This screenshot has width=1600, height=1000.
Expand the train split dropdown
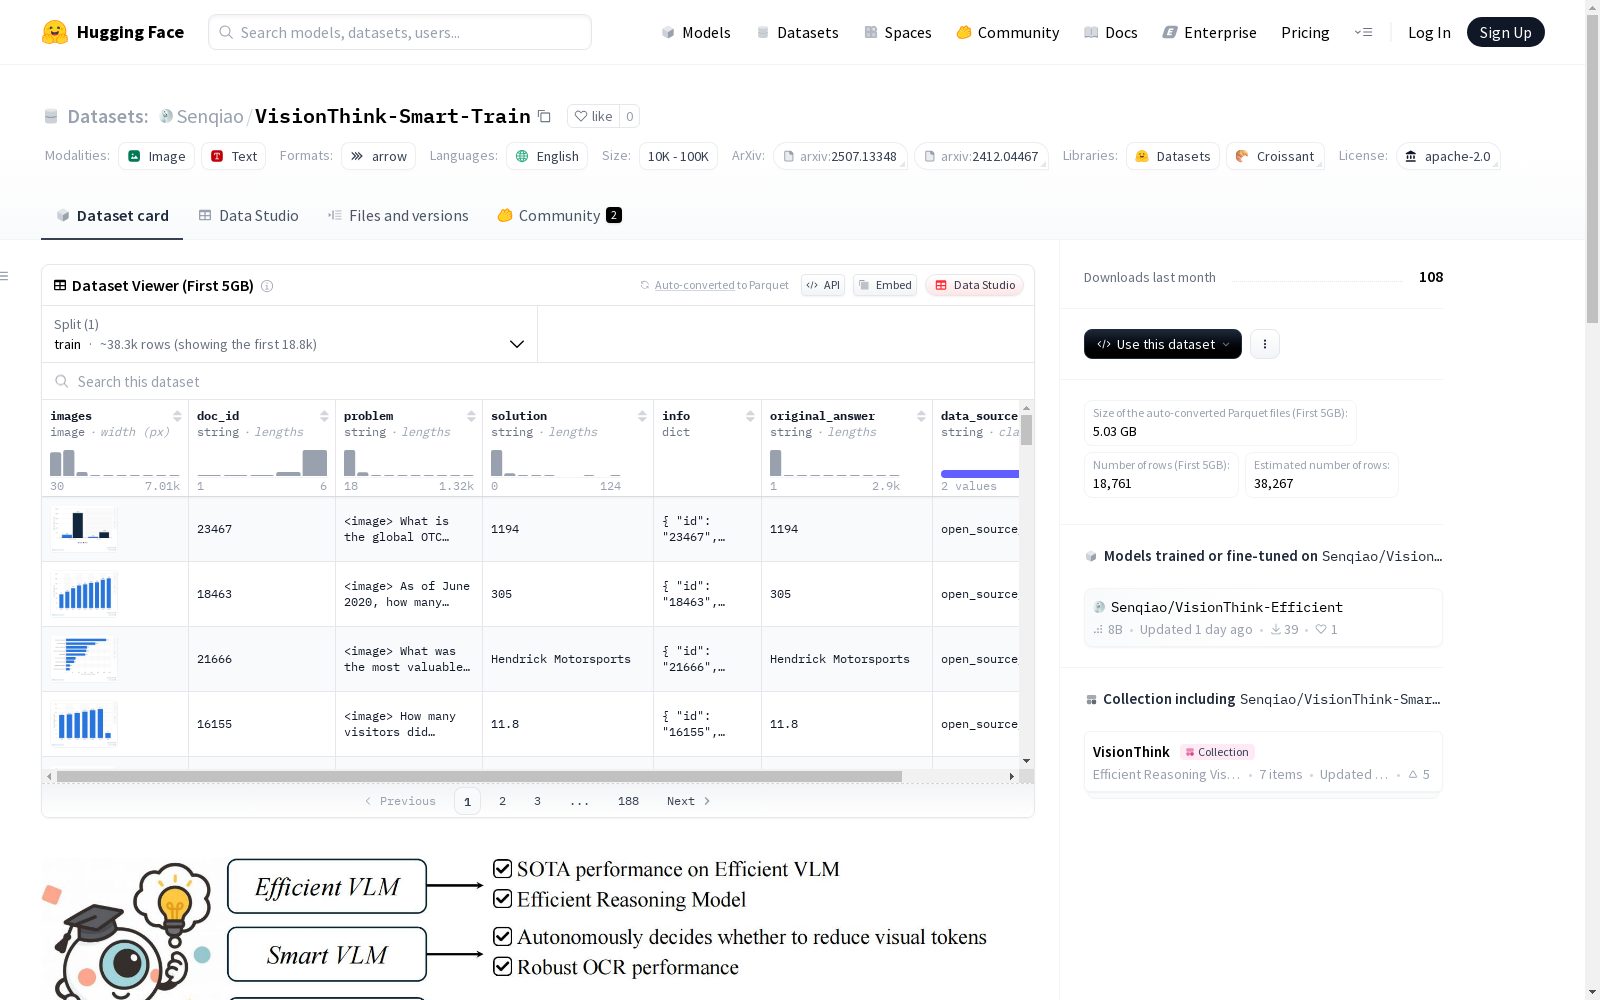point(290,334)
